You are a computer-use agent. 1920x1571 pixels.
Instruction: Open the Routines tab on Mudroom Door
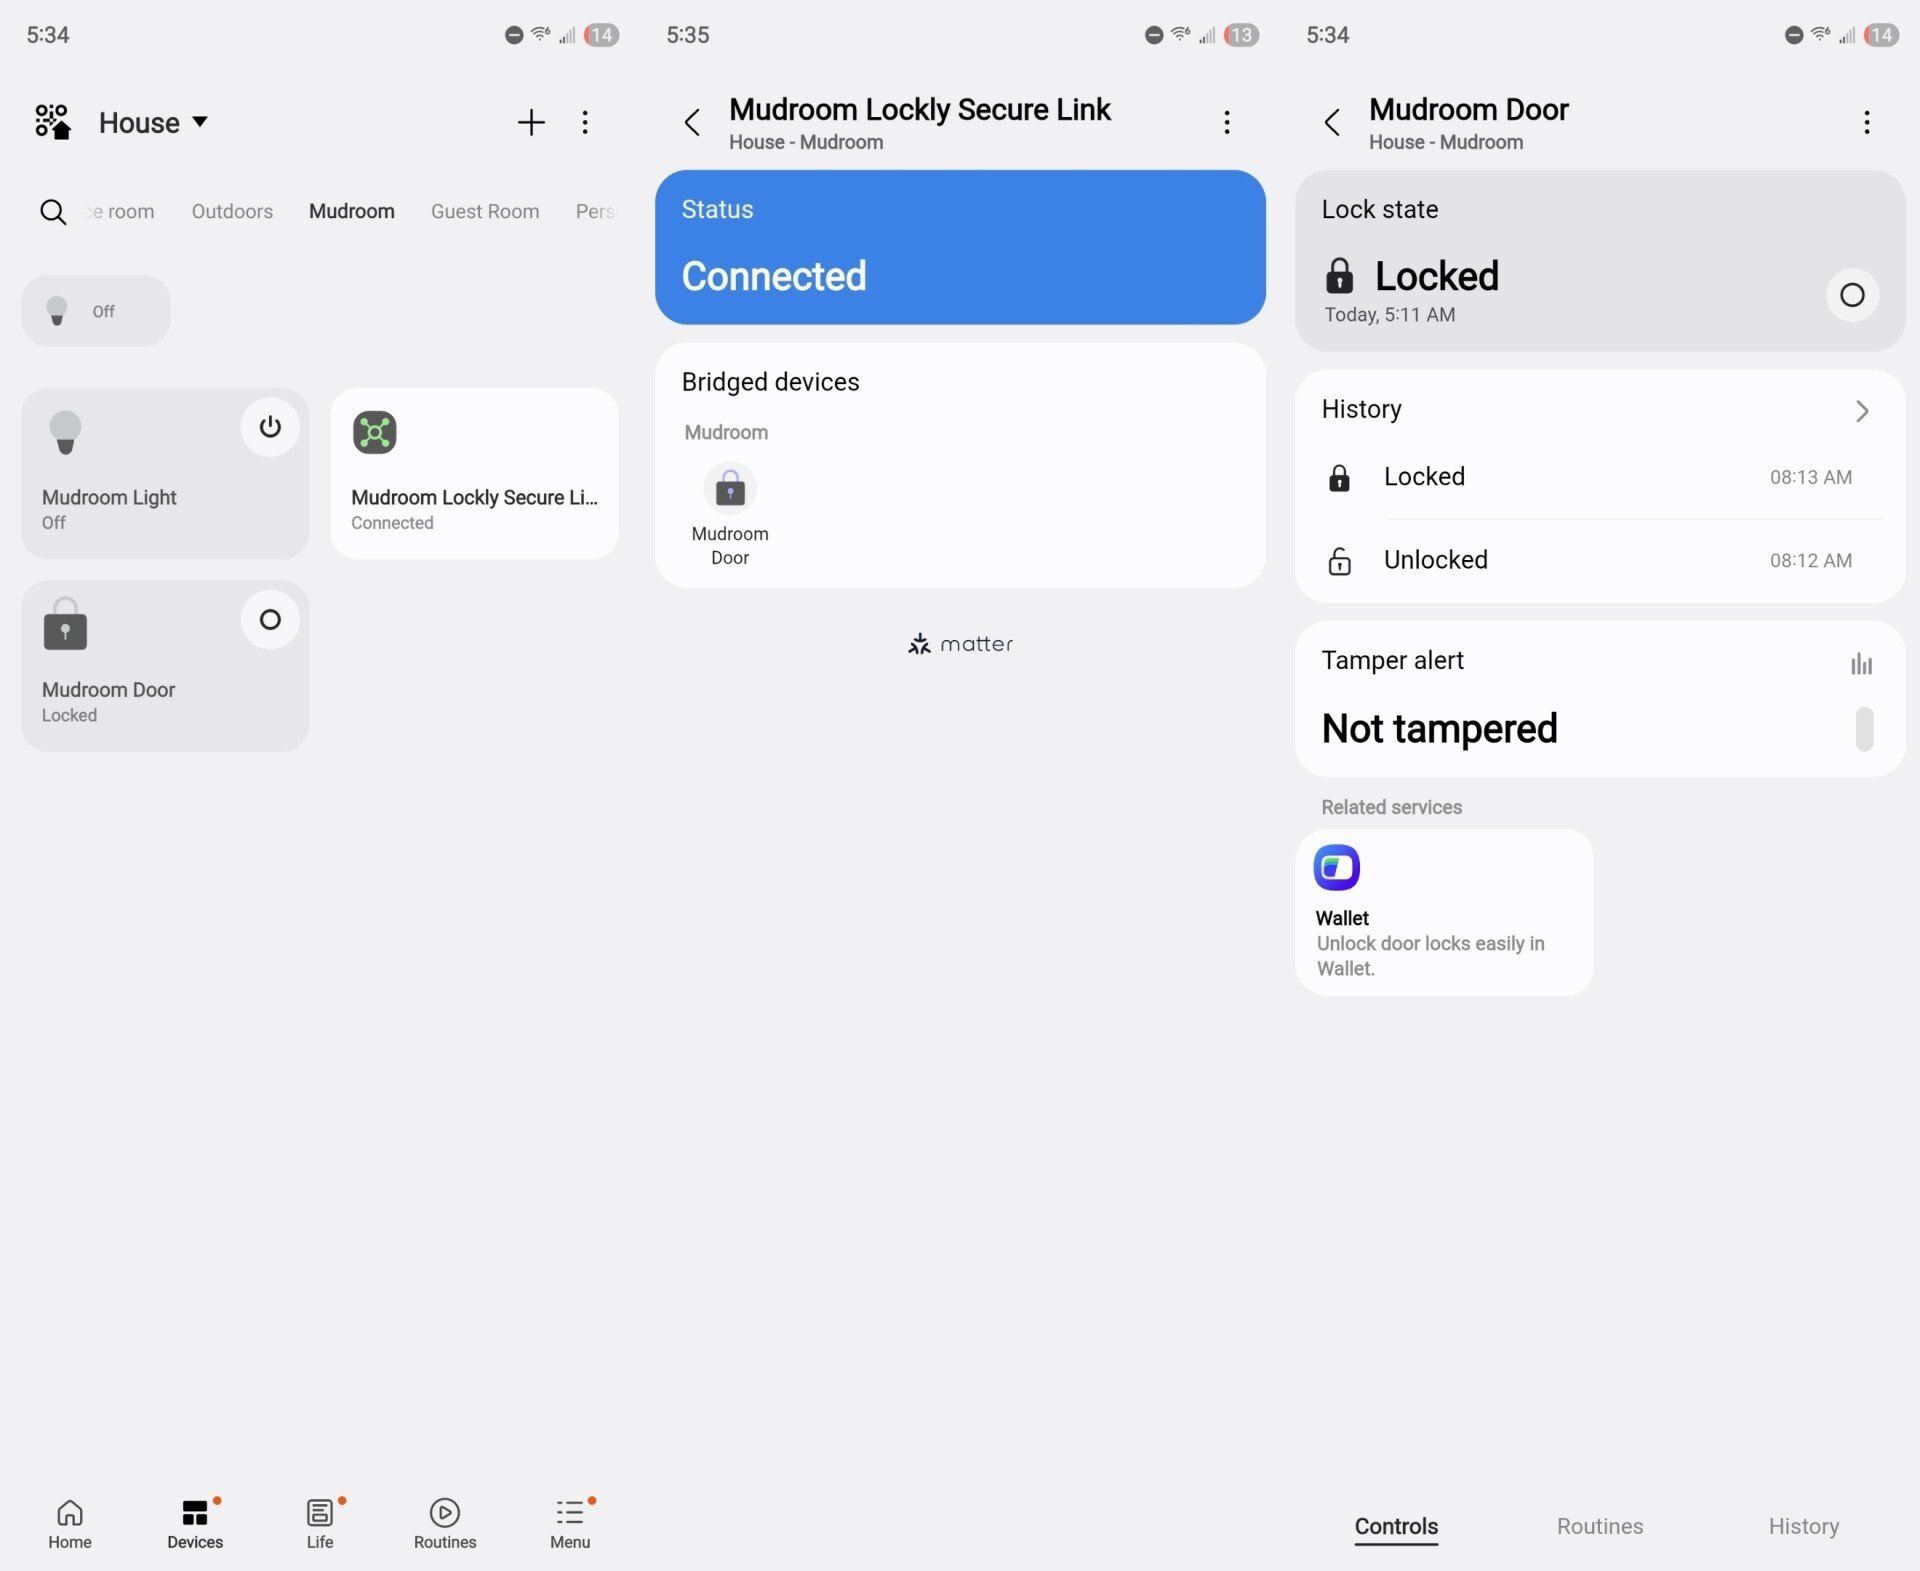click(x=1598, y=1526)
